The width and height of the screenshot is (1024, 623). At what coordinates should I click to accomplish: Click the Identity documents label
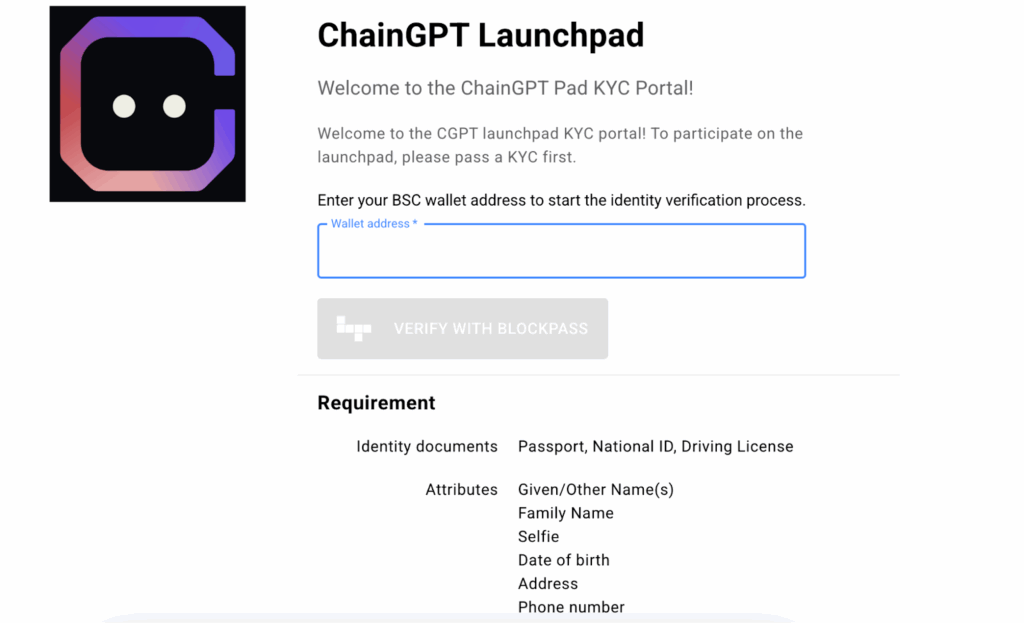coord(427,446)
